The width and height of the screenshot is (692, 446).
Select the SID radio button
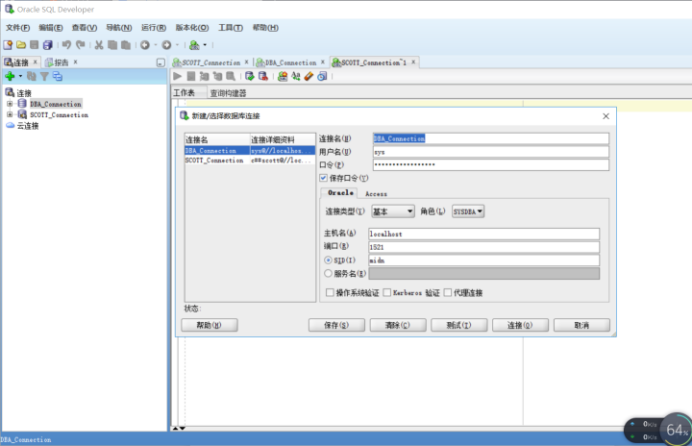point(328,260)
